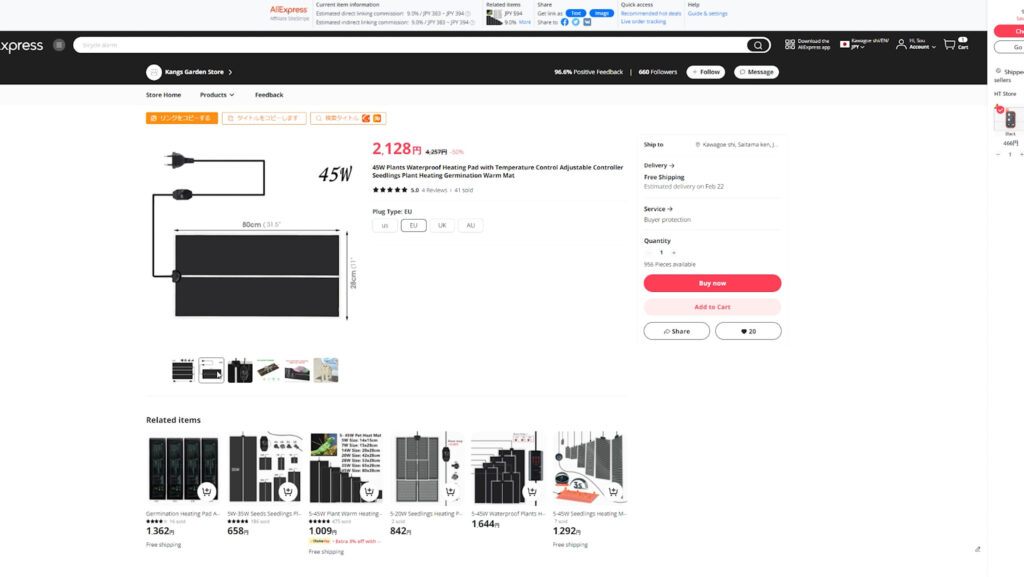Select the US plug type option
This screenshot has width=1024, height=577.
[385, 225]
